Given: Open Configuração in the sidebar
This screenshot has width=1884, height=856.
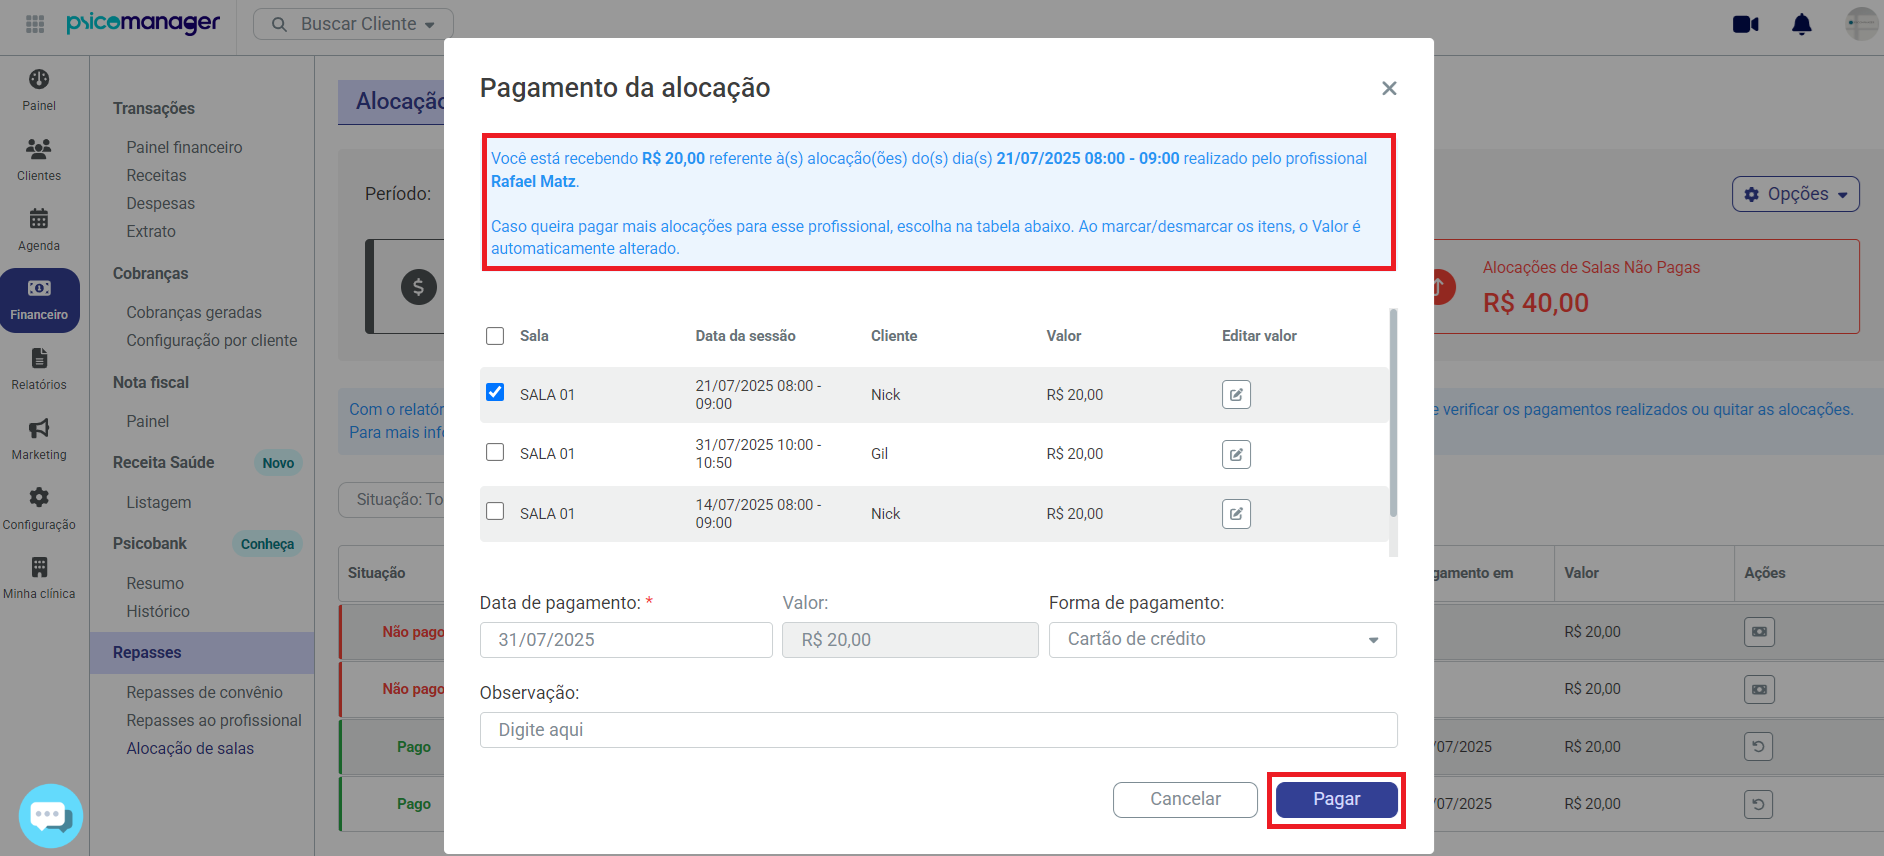Looking at the screenshot, I should click(x=39, y=509).
